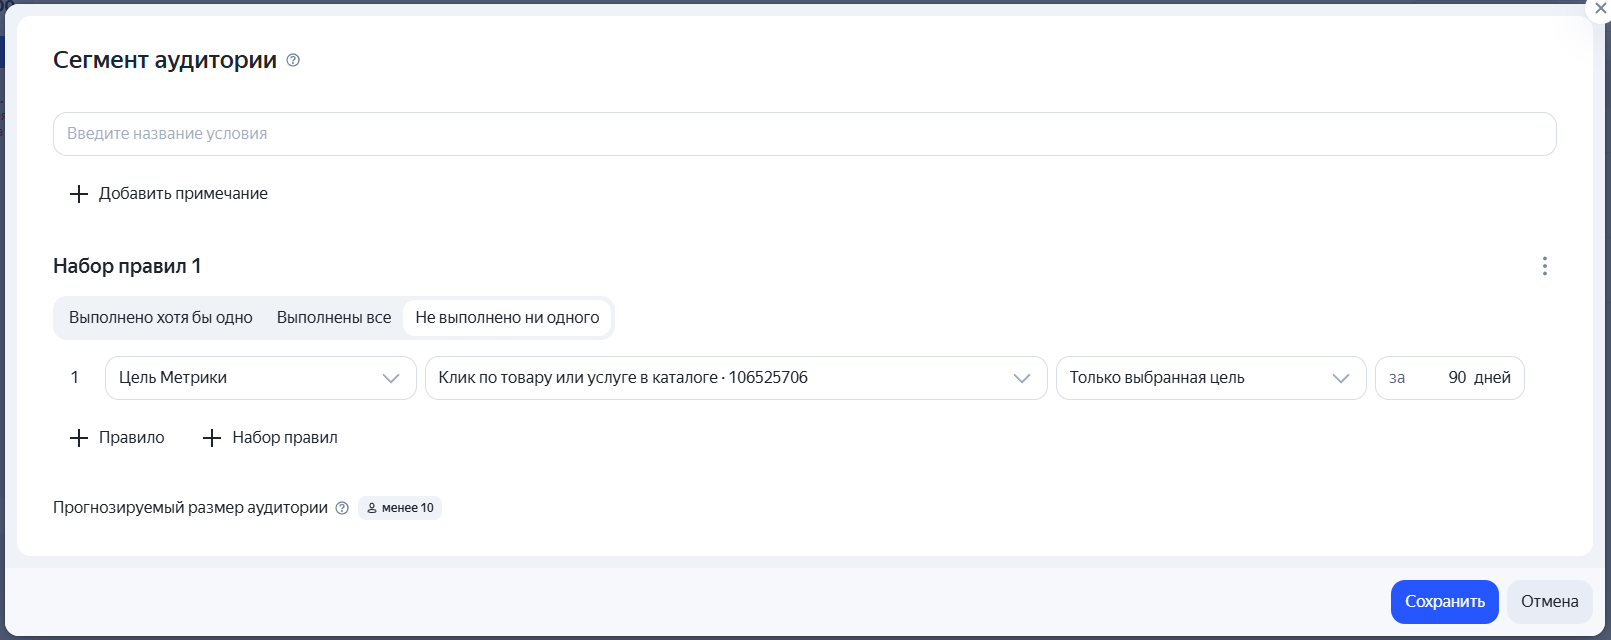Image resolution: width=1611 pixels, height=640 pixels.
Task: Click the plus icon next to Добавить примечание
Action: [79, 194]
